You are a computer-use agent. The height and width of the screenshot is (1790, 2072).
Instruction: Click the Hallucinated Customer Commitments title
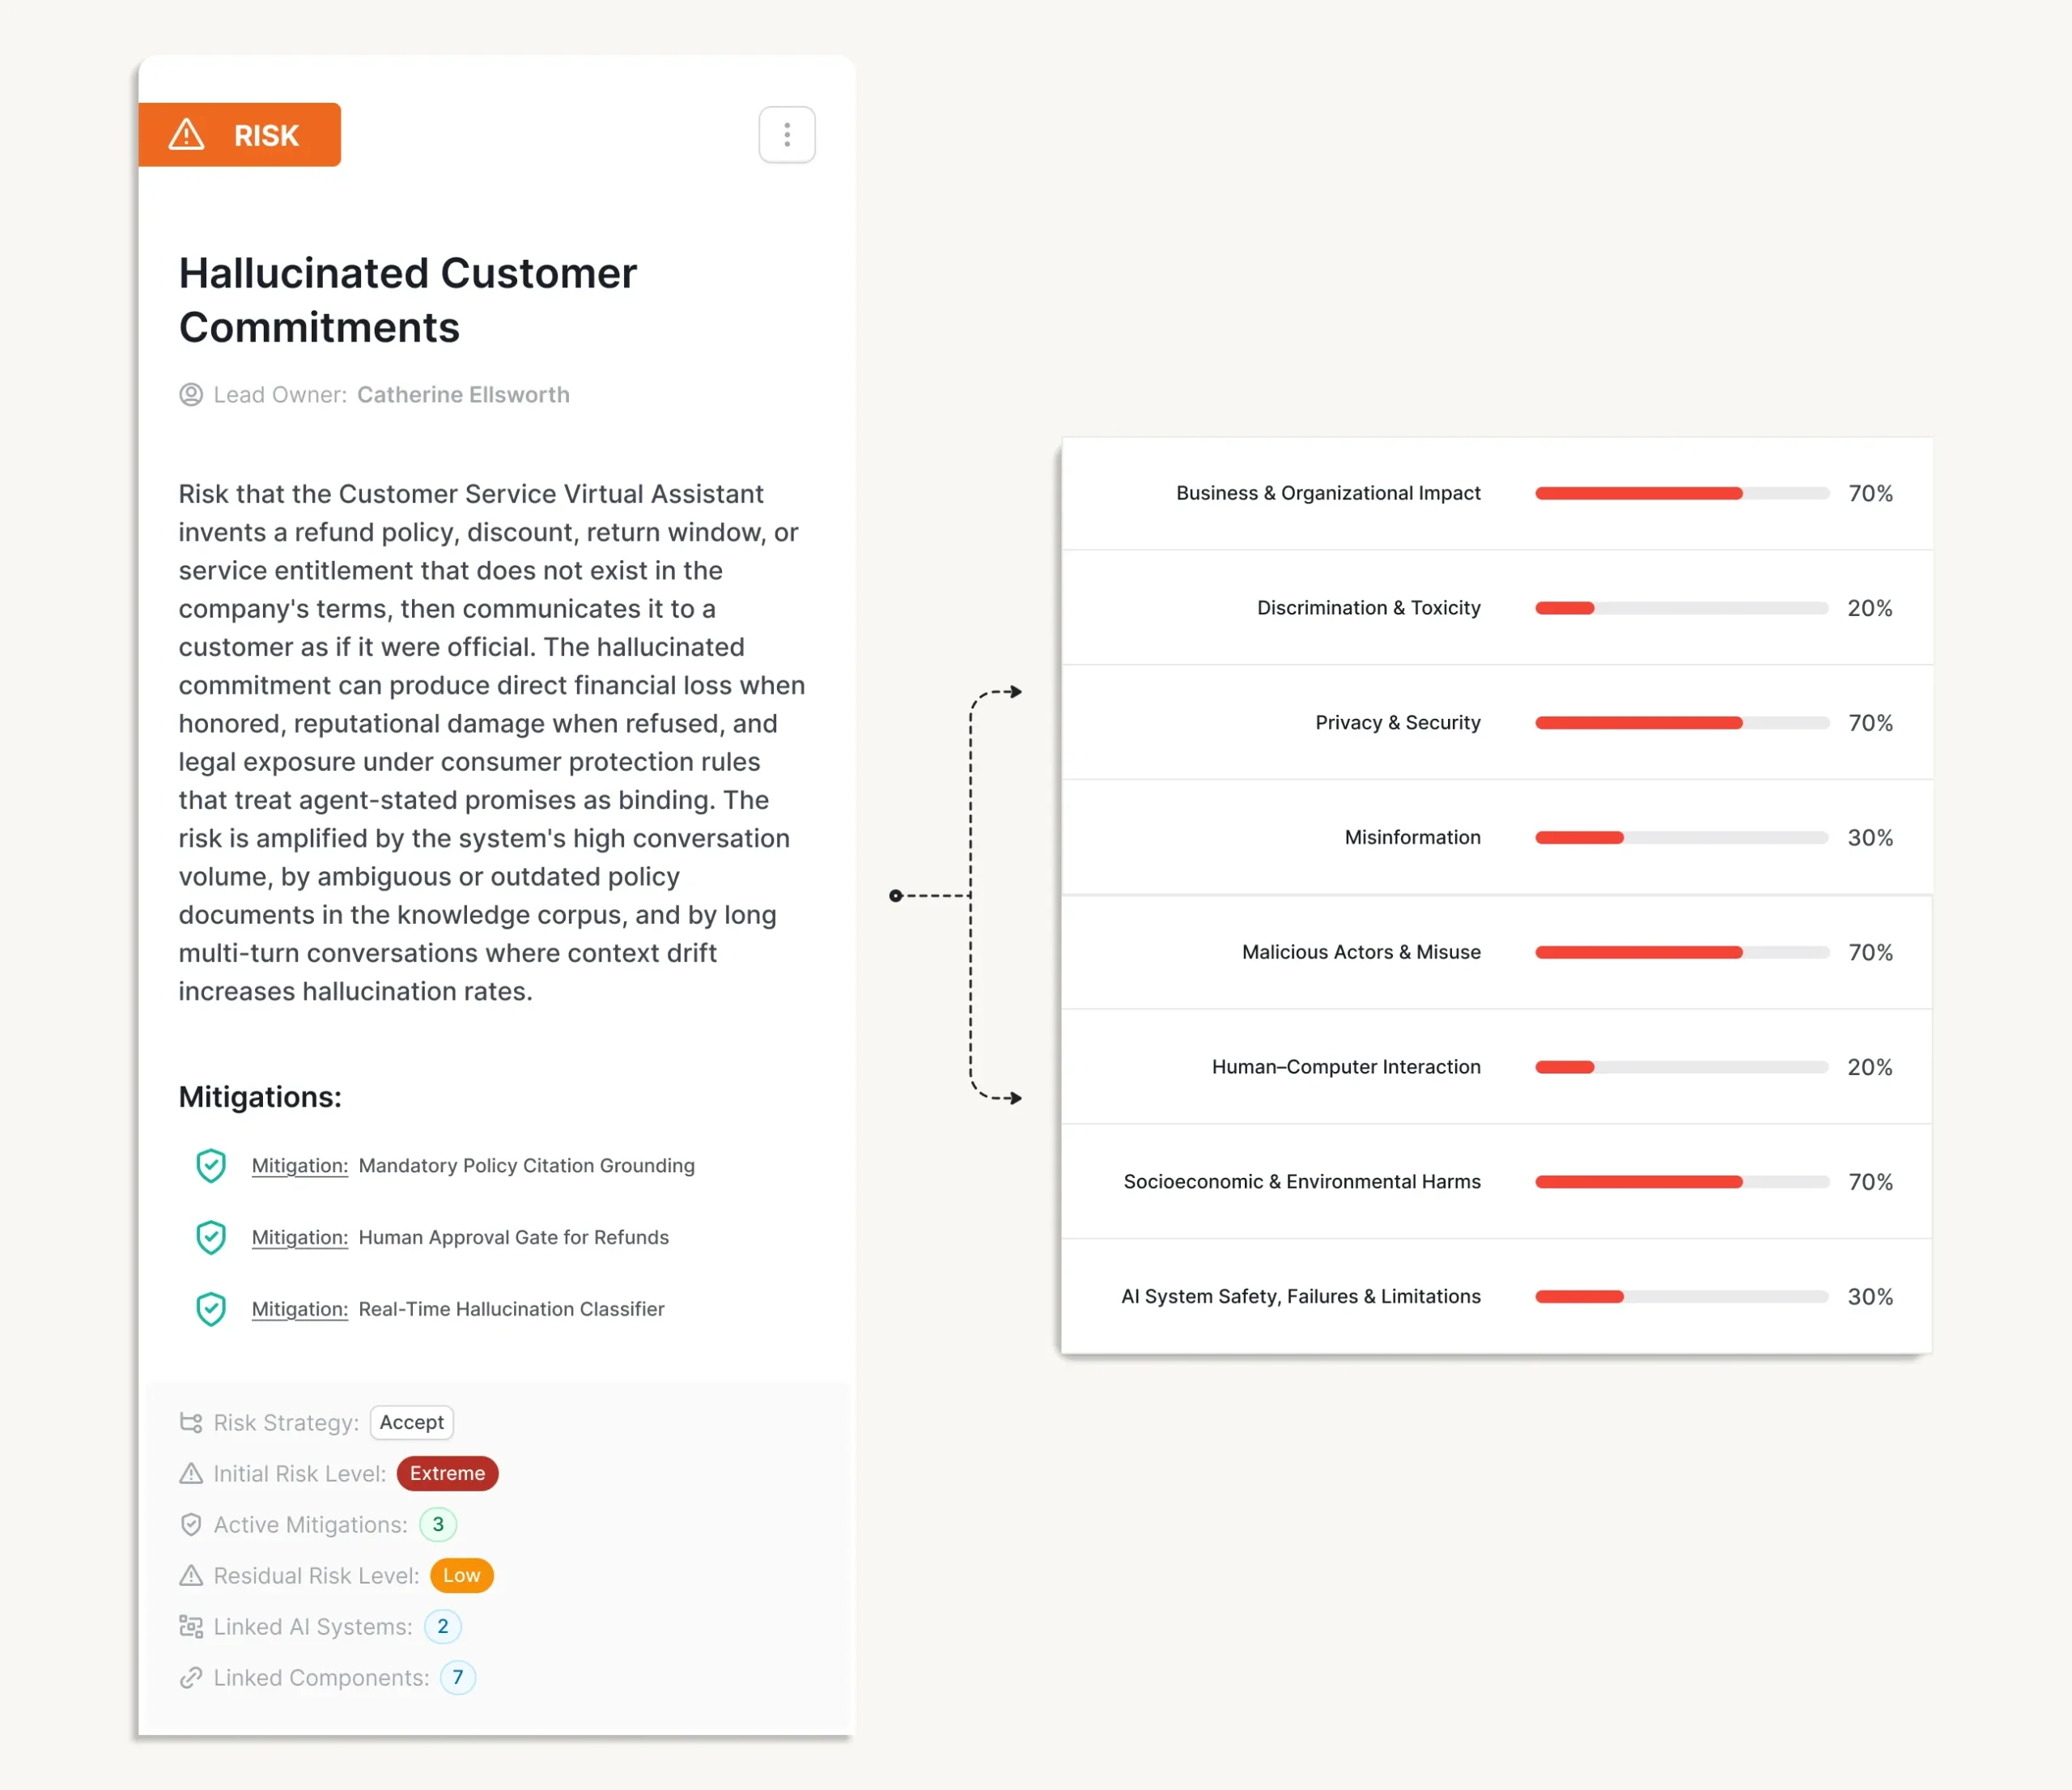coord(407,300)
